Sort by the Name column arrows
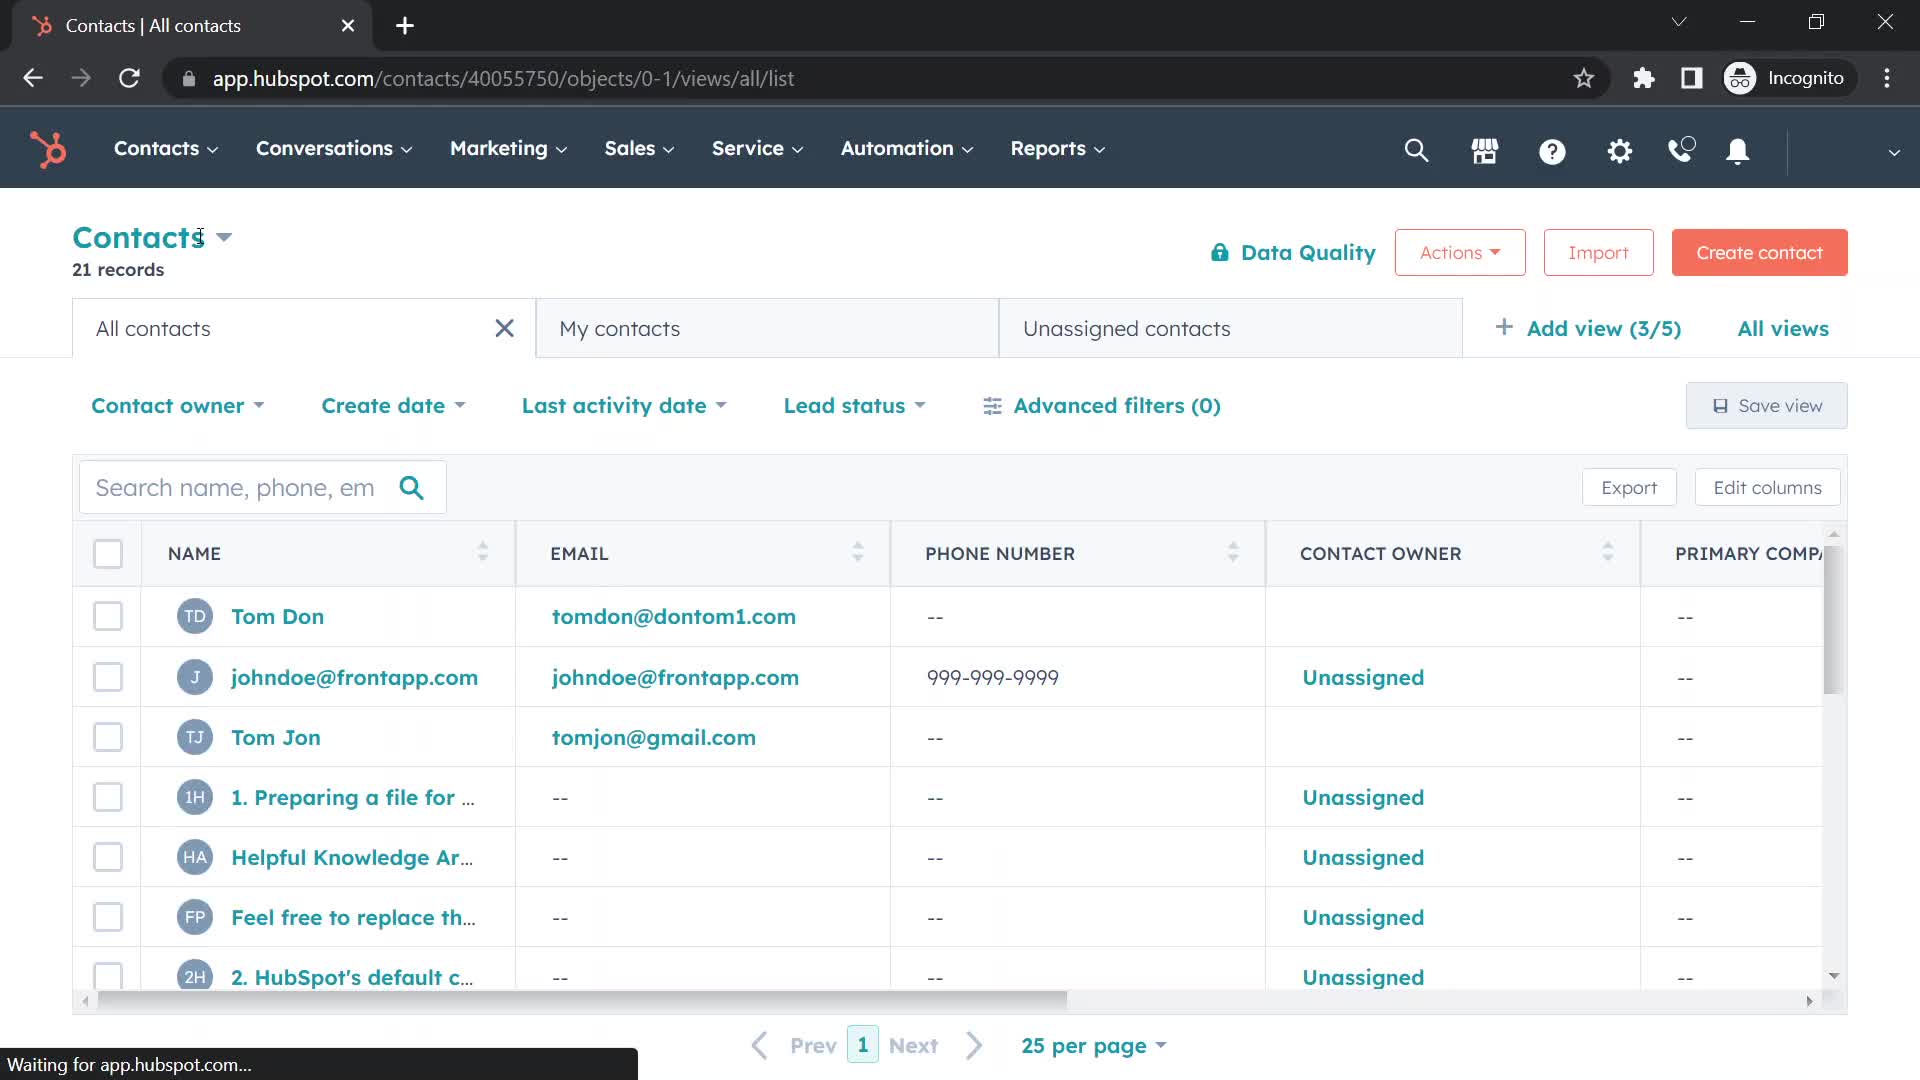This screenshot has height=1080, width=1920. 483,552
